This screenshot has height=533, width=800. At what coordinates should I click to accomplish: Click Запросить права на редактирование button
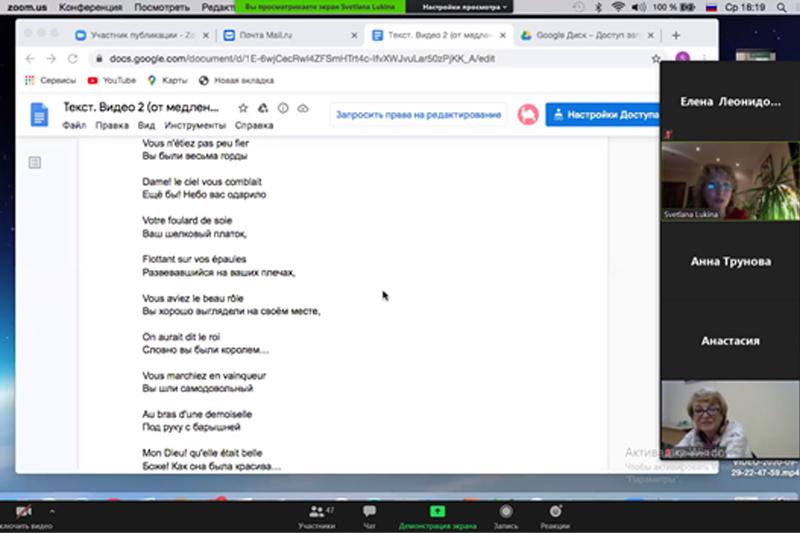tap(418, 115)
